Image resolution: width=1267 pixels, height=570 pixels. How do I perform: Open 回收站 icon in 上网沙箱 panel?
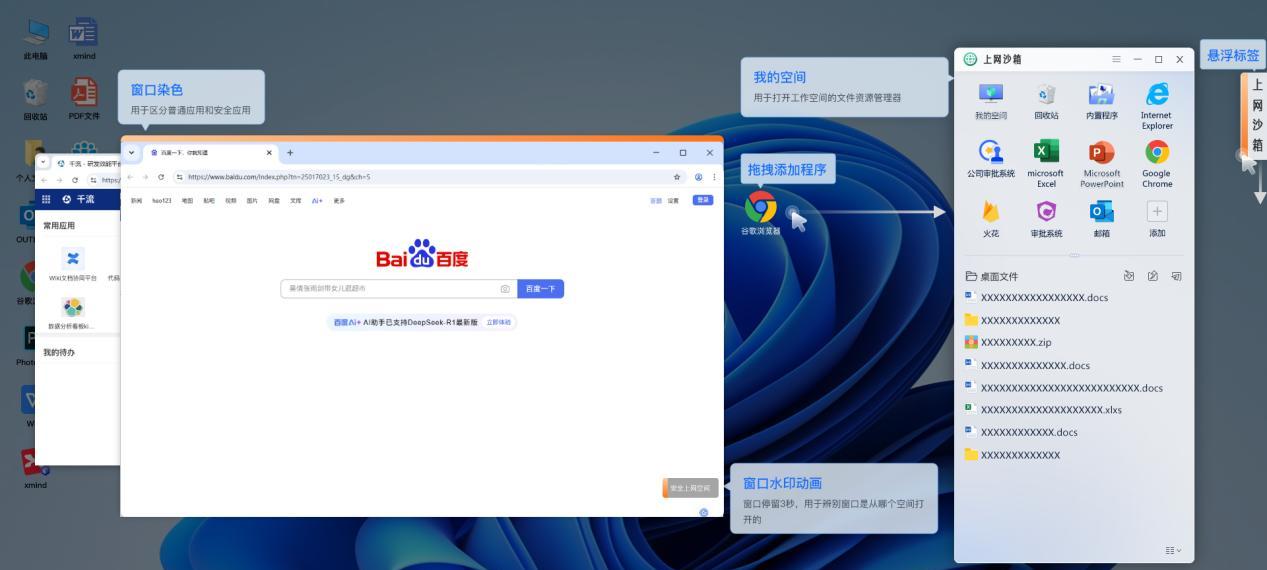click(1046, 100)
